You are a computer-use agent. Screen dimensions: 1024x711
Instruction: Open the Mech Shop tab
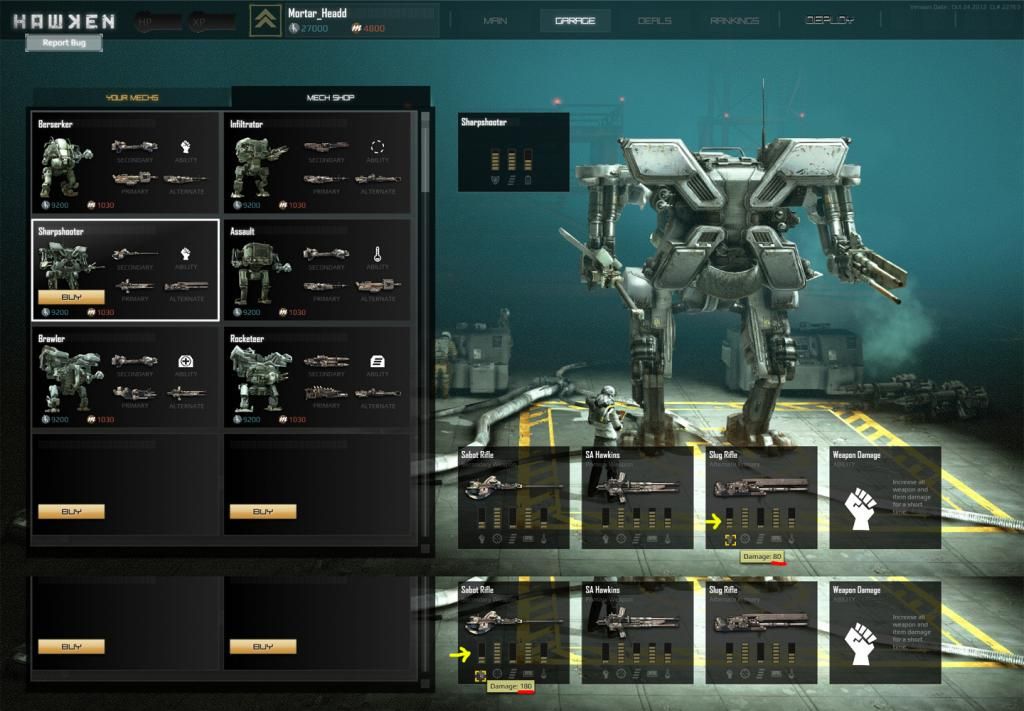coord(330,98)
